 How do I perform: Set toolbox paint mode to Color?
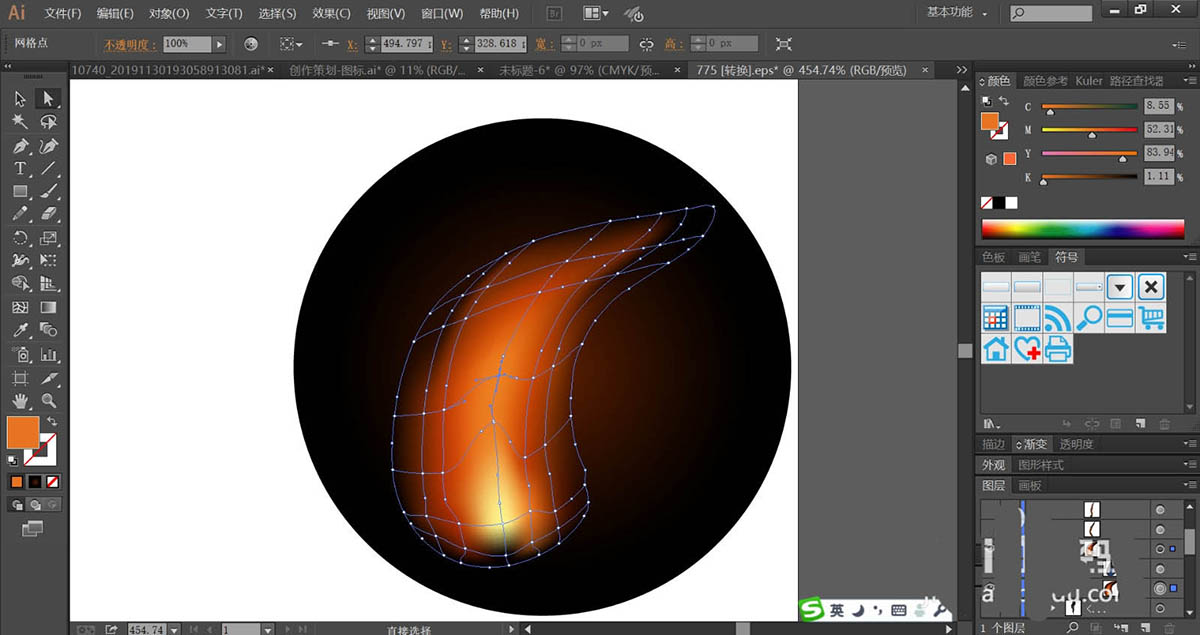[x=16, y=481]
